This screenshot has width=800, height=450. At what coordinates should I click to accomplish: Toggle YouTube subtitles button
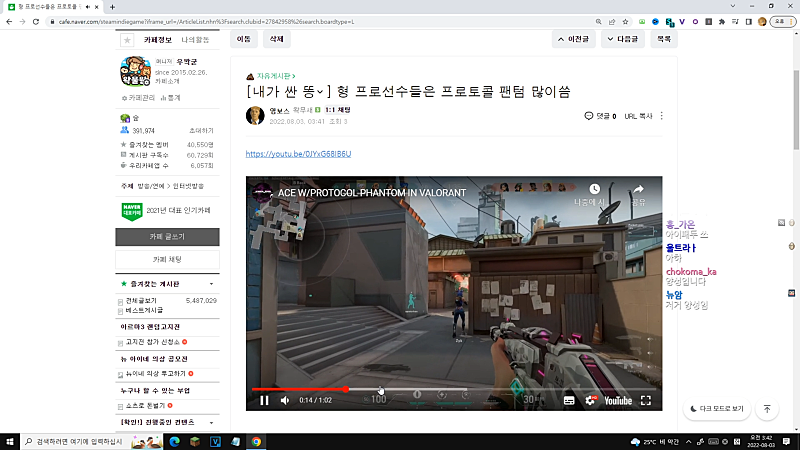tap(569, 401)
